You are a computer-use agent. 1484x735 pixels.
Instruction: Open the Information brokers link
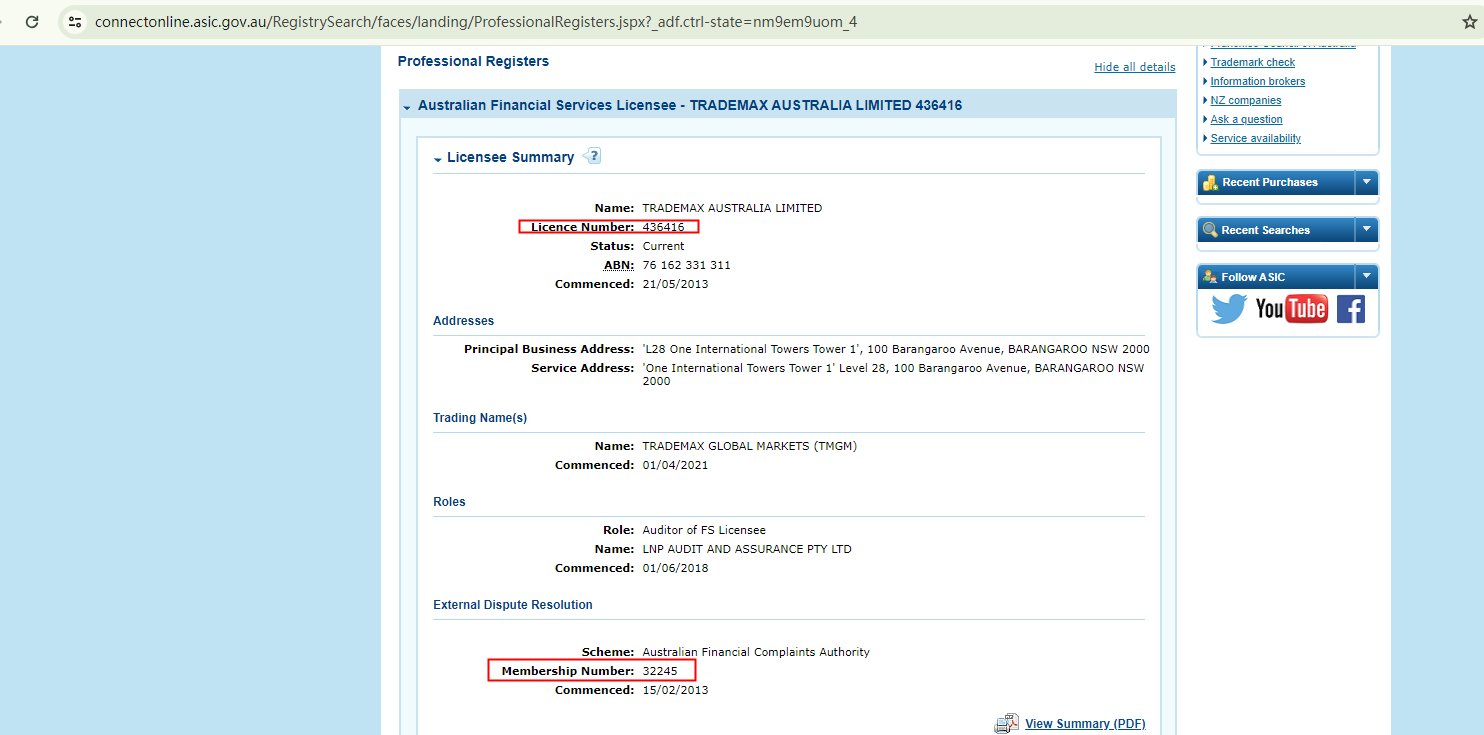pyautogui.click(x=1258, y=81)
